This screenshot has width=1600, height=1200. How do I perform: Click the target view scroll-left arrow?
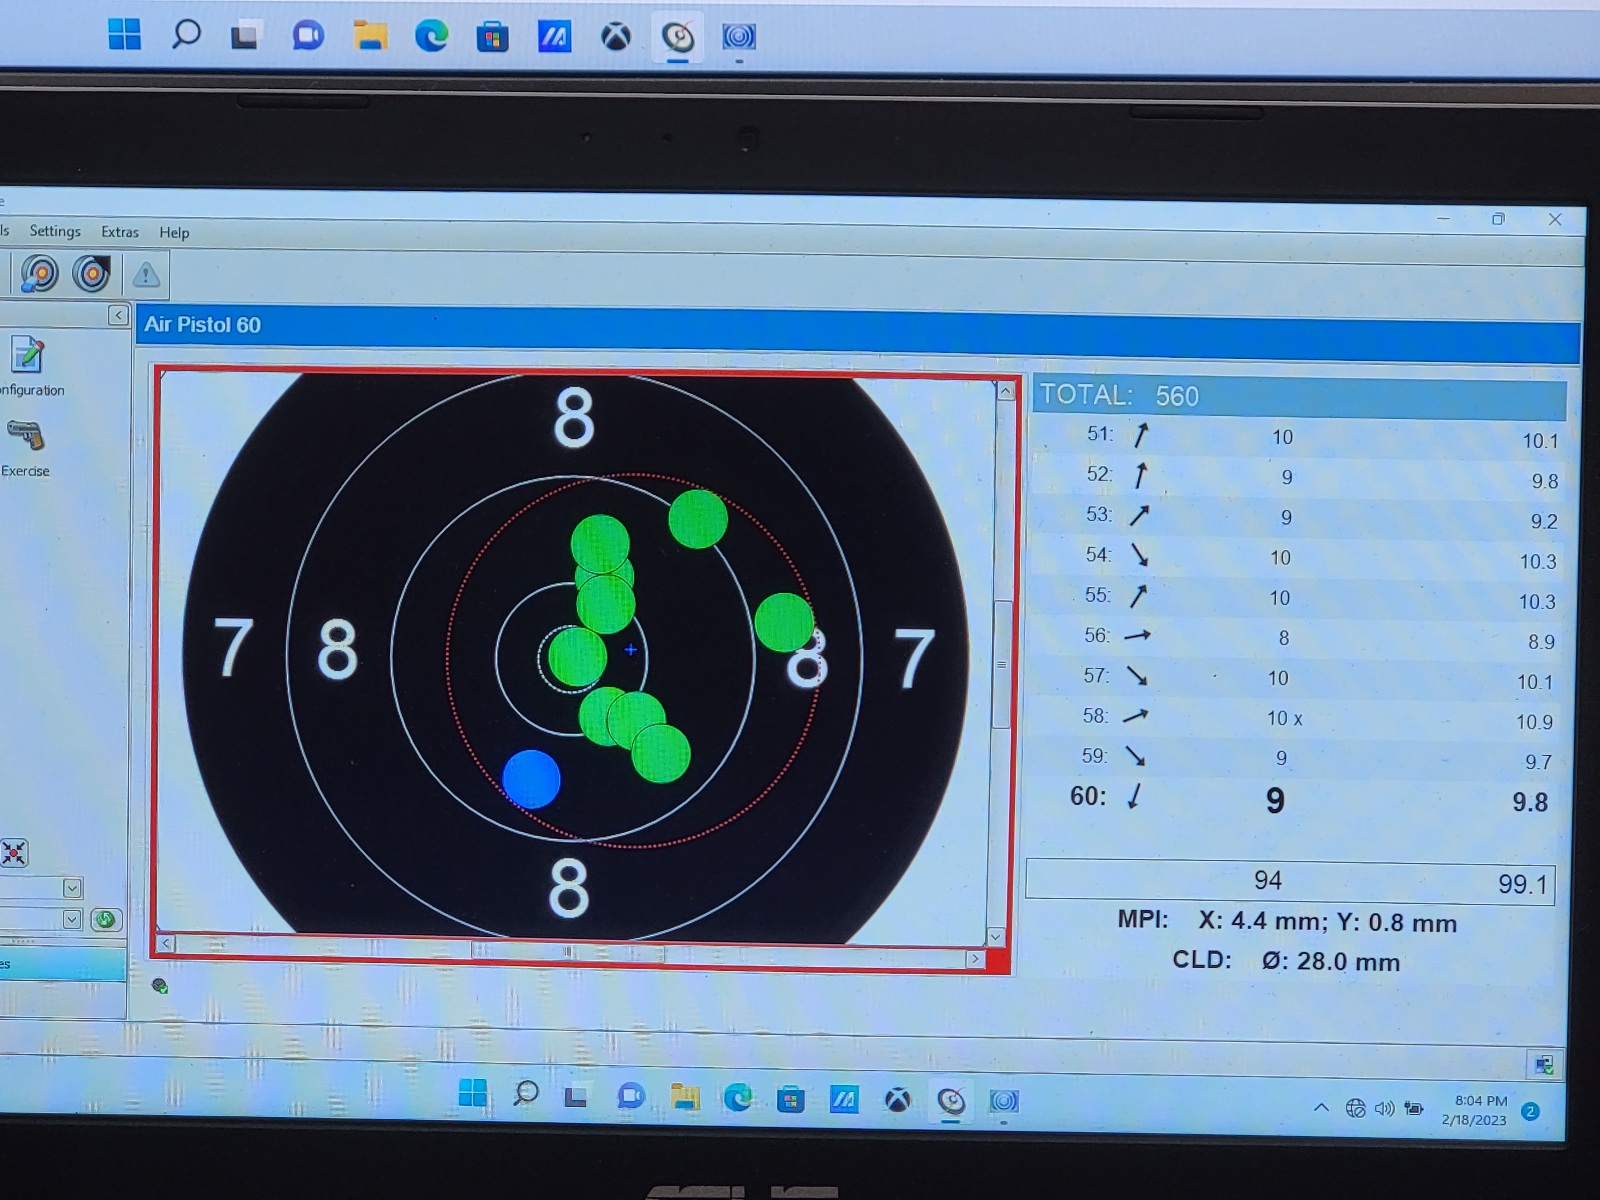(x=167, y=943)
